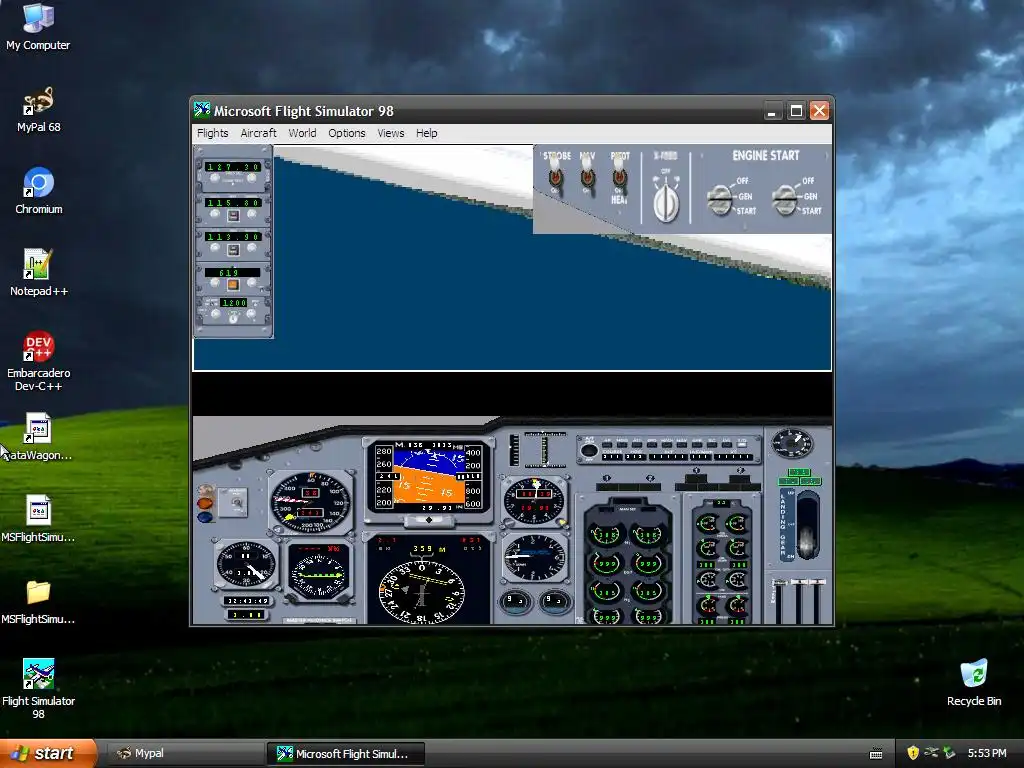Click the keyboard tray icon
The image size is (1024, 768).
pos(876,754)
